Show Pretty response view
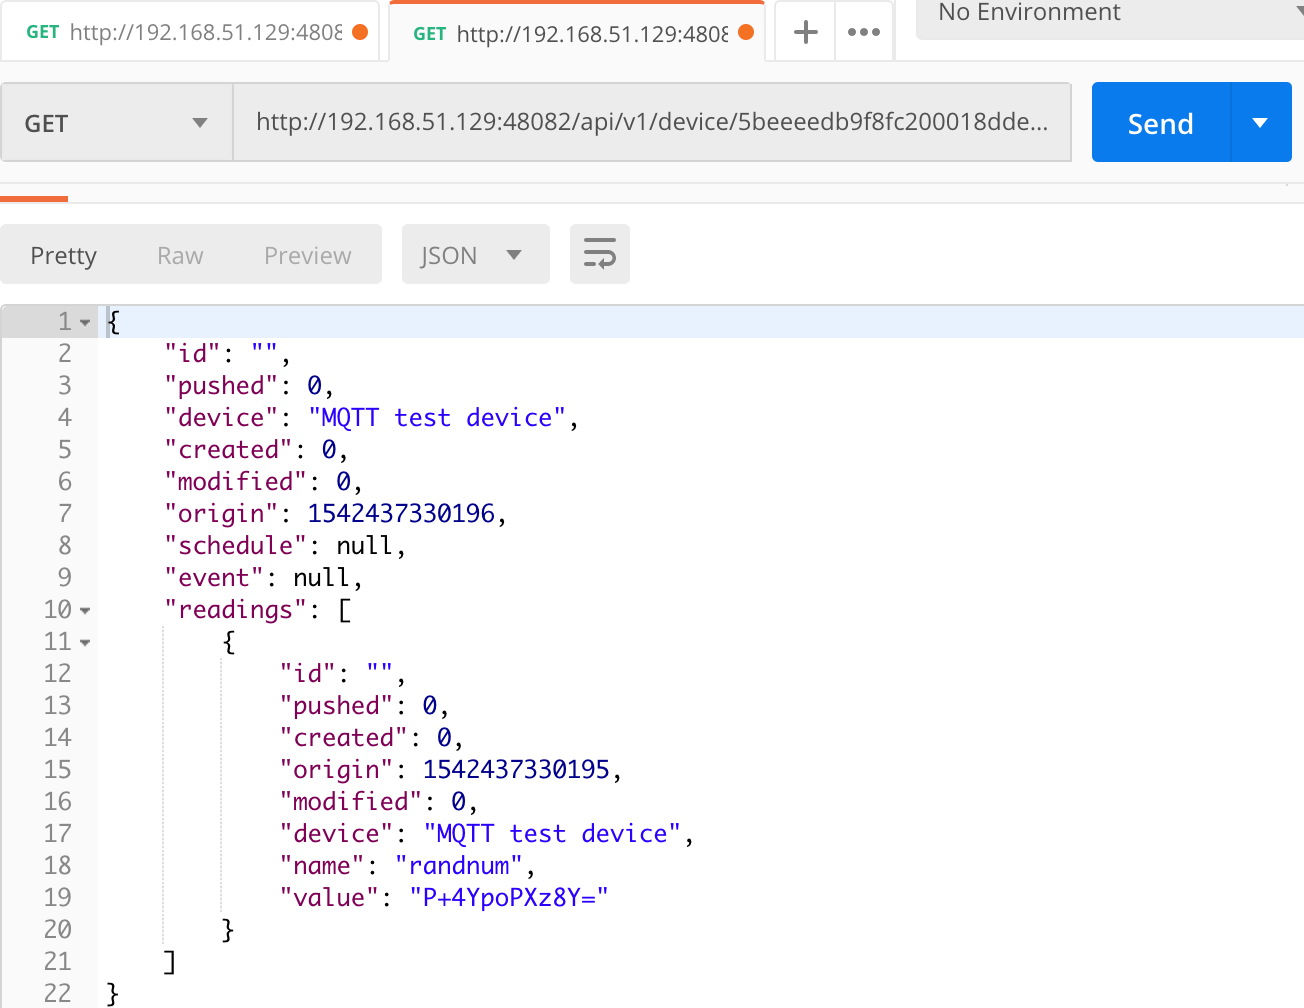The image size is (1304, 1008). click(64, 255)
